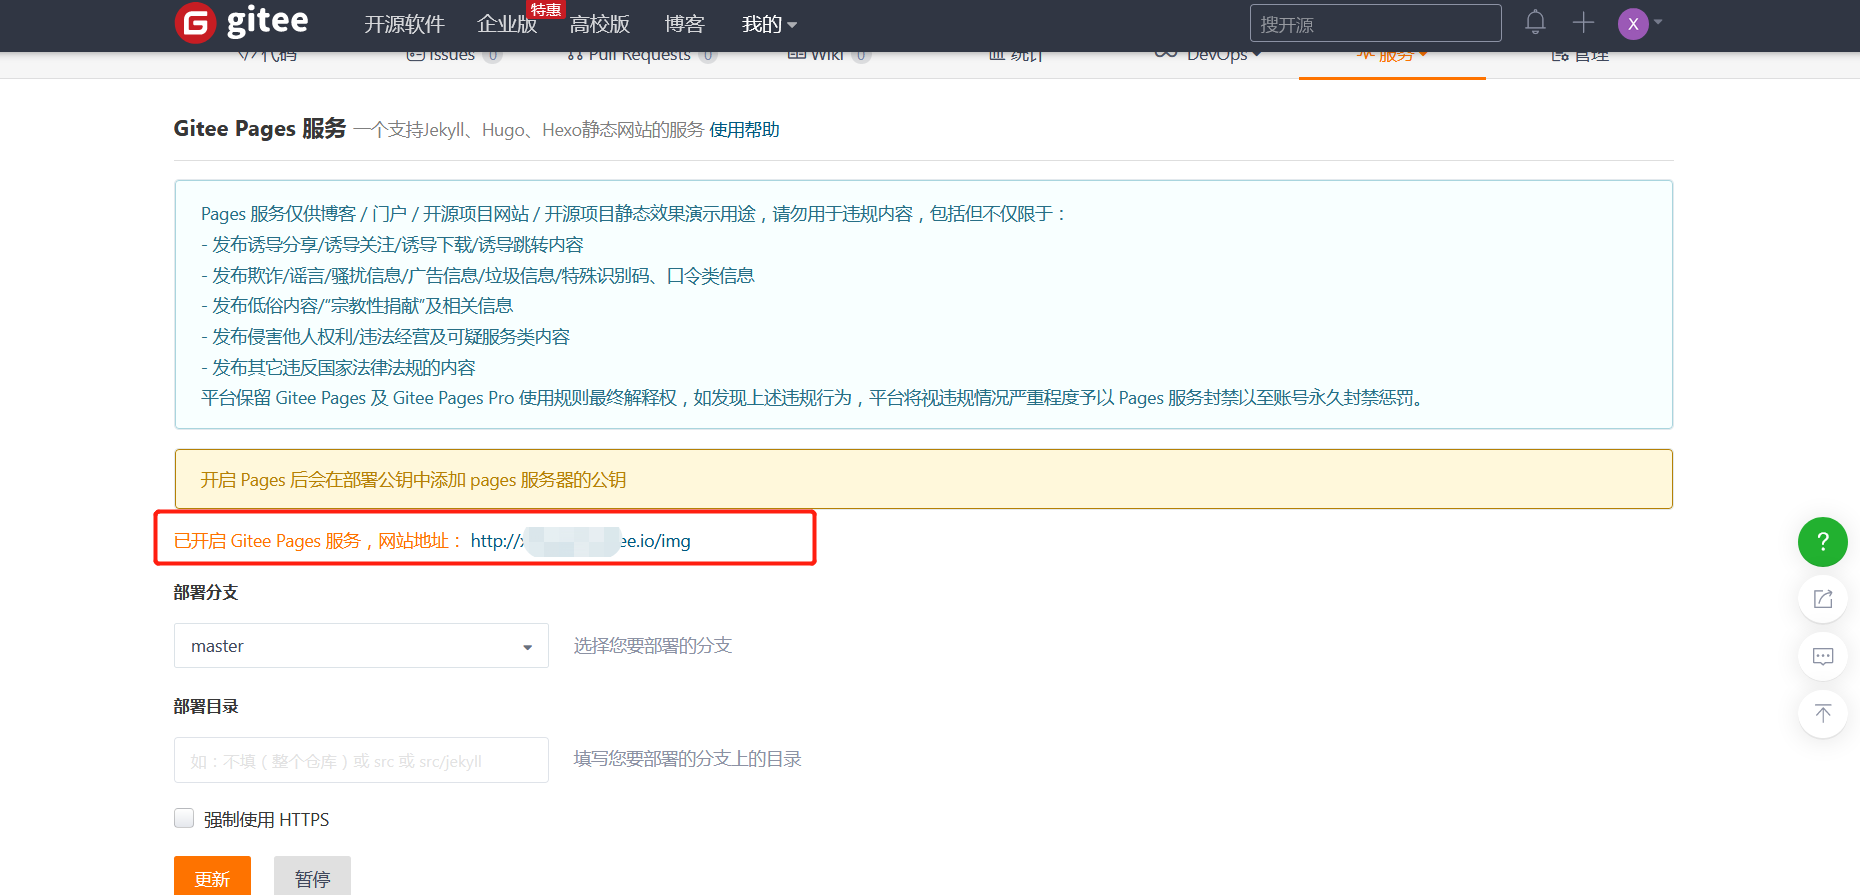
Task: Click the Gitee logo icon
Action: [195, 23]
